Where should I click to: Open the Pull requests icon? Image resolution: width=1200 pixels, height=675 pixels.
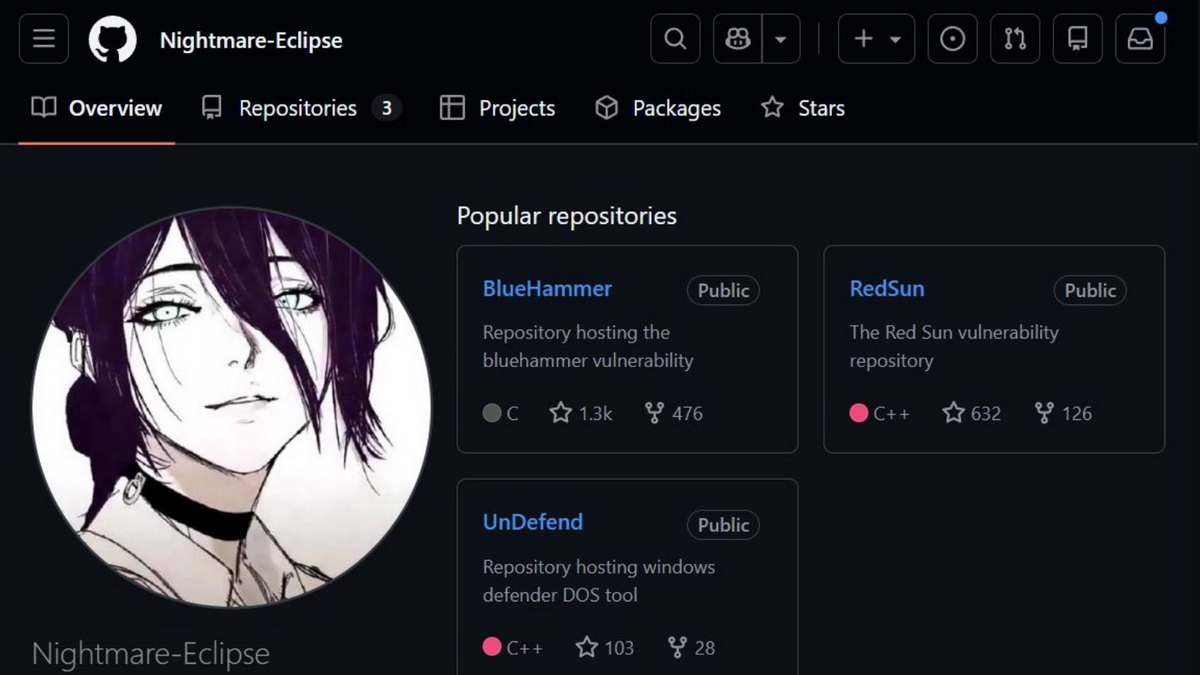click(x=1015, y=39)
